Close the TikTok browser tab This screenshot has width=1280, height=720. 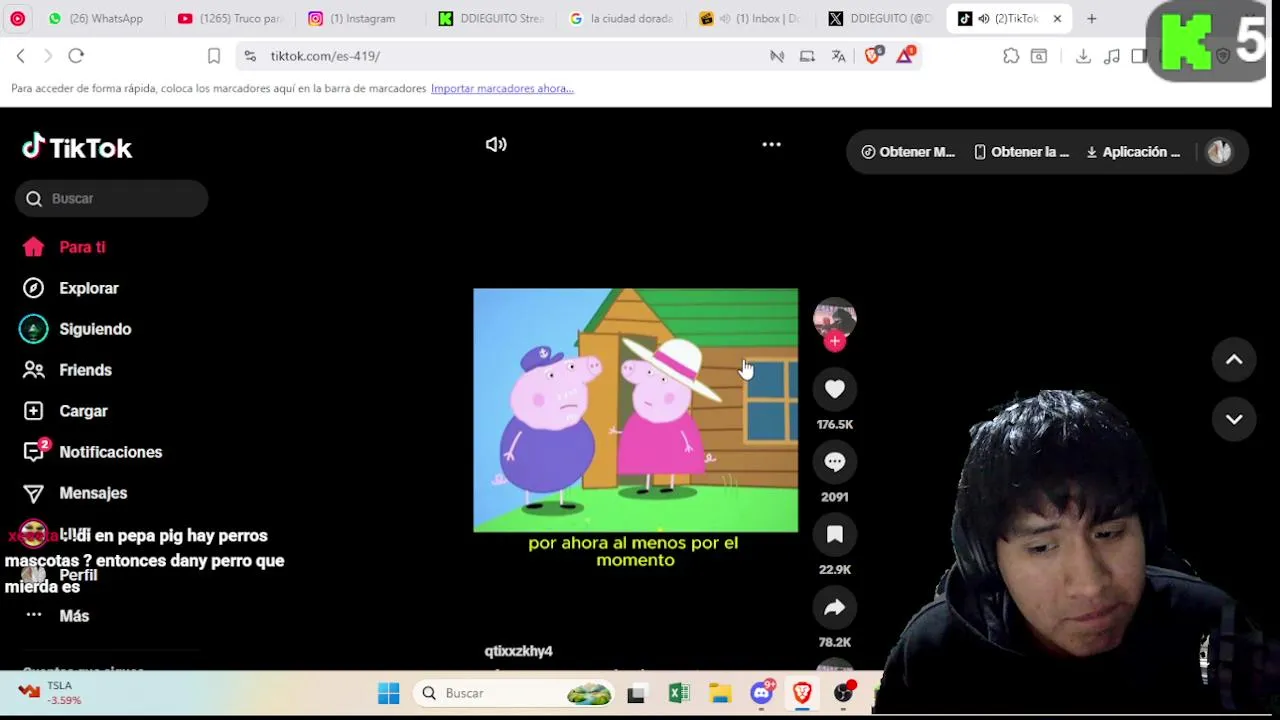(x=1057, y=18)
